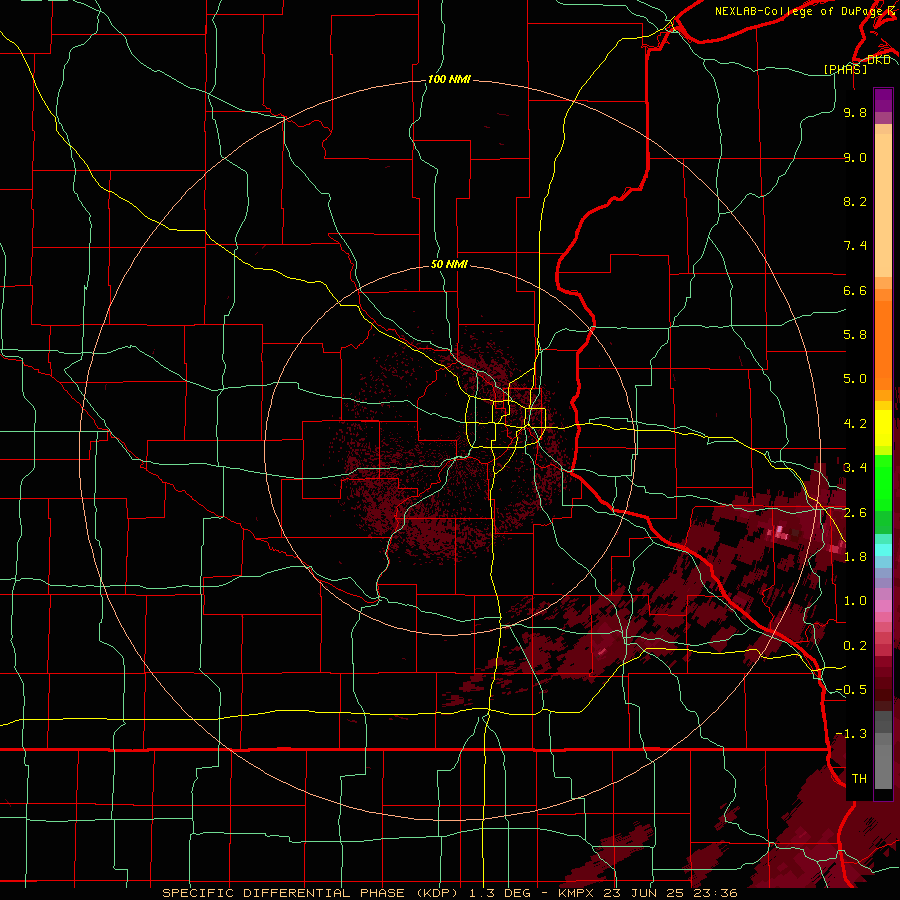Select the -0.5 scale value
The image size is (900, 900).
click(851, 690)
